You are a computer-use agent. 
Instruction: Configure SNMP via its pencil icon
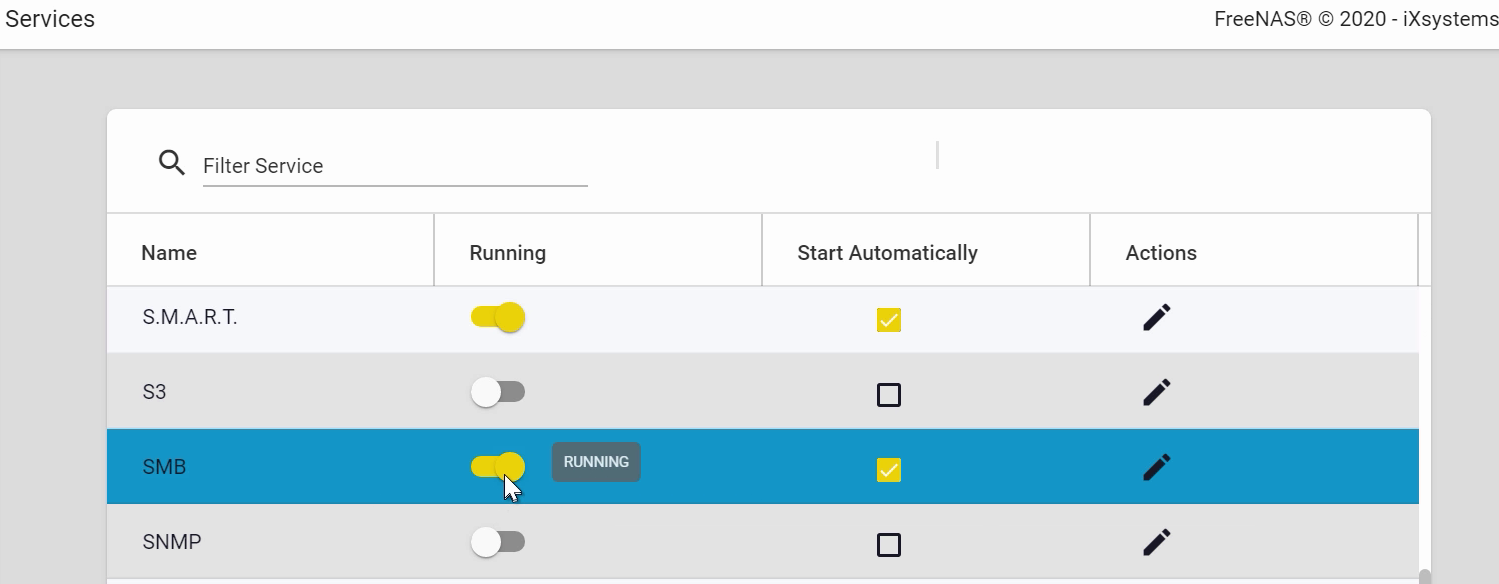pos(1156,542)
